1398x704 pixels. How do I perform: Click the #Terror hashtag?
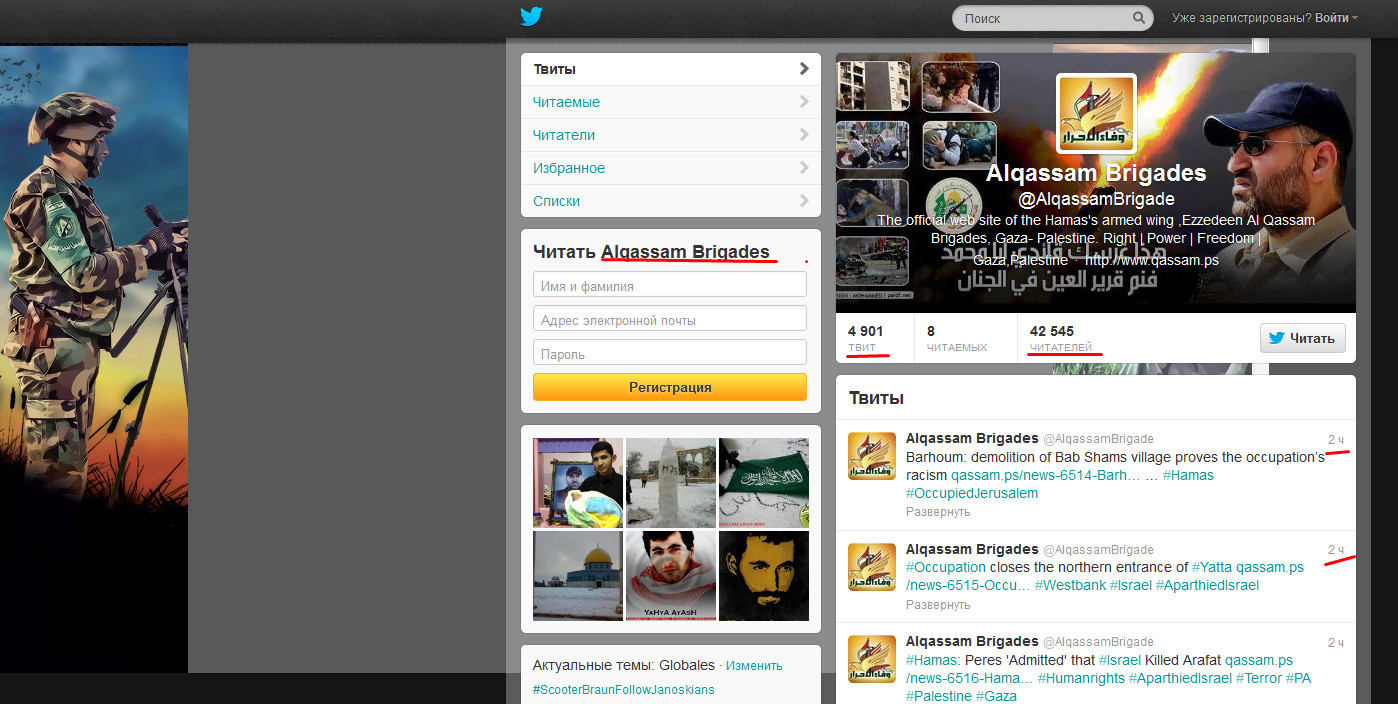point(1258,678)
